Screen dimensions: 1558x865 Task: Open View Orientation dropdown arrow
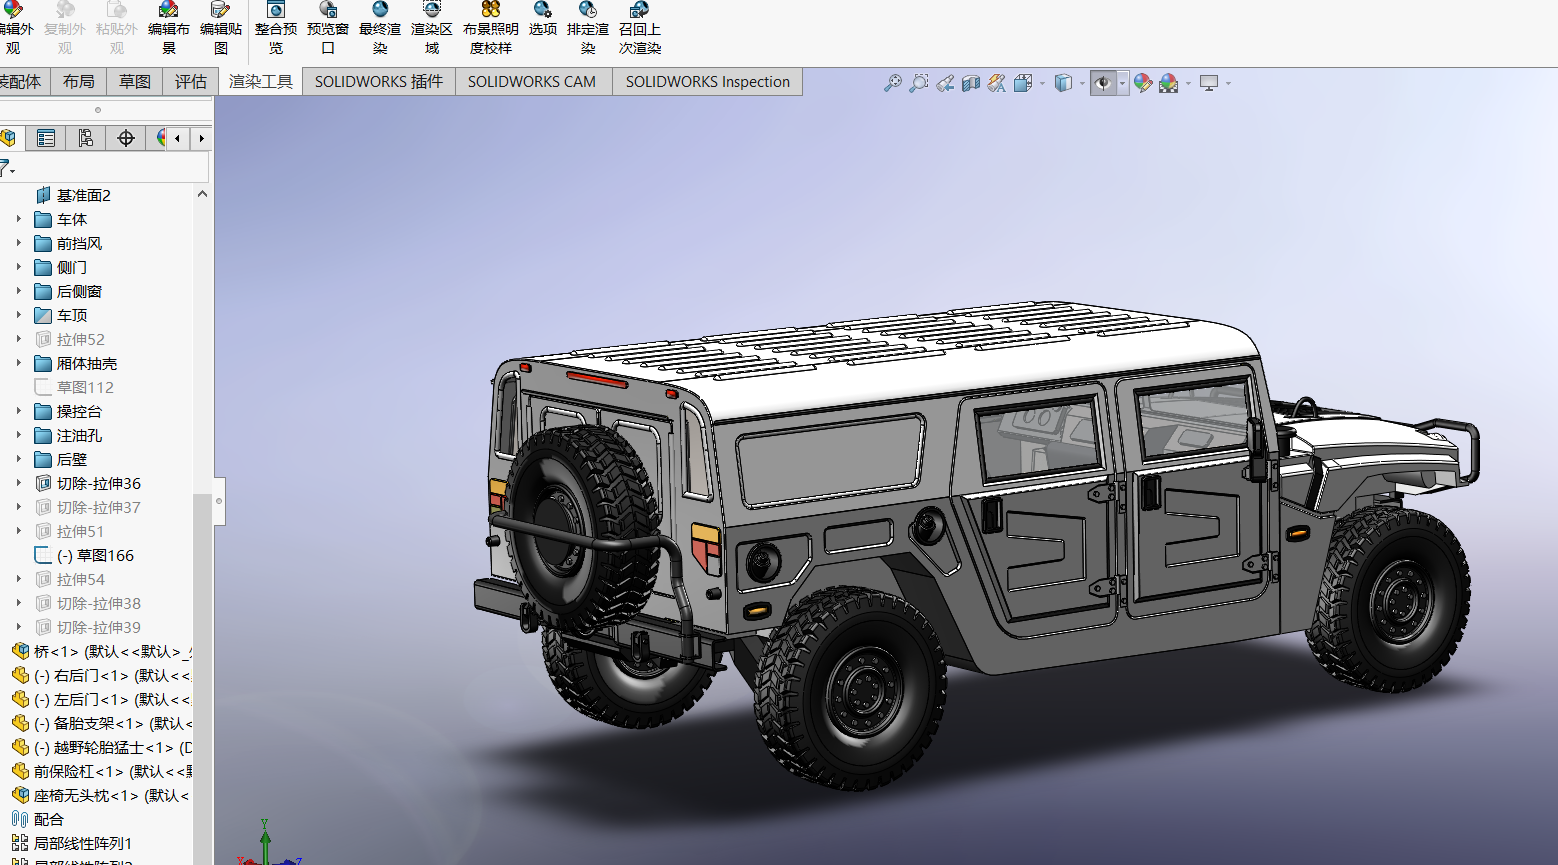[1042, 83]
